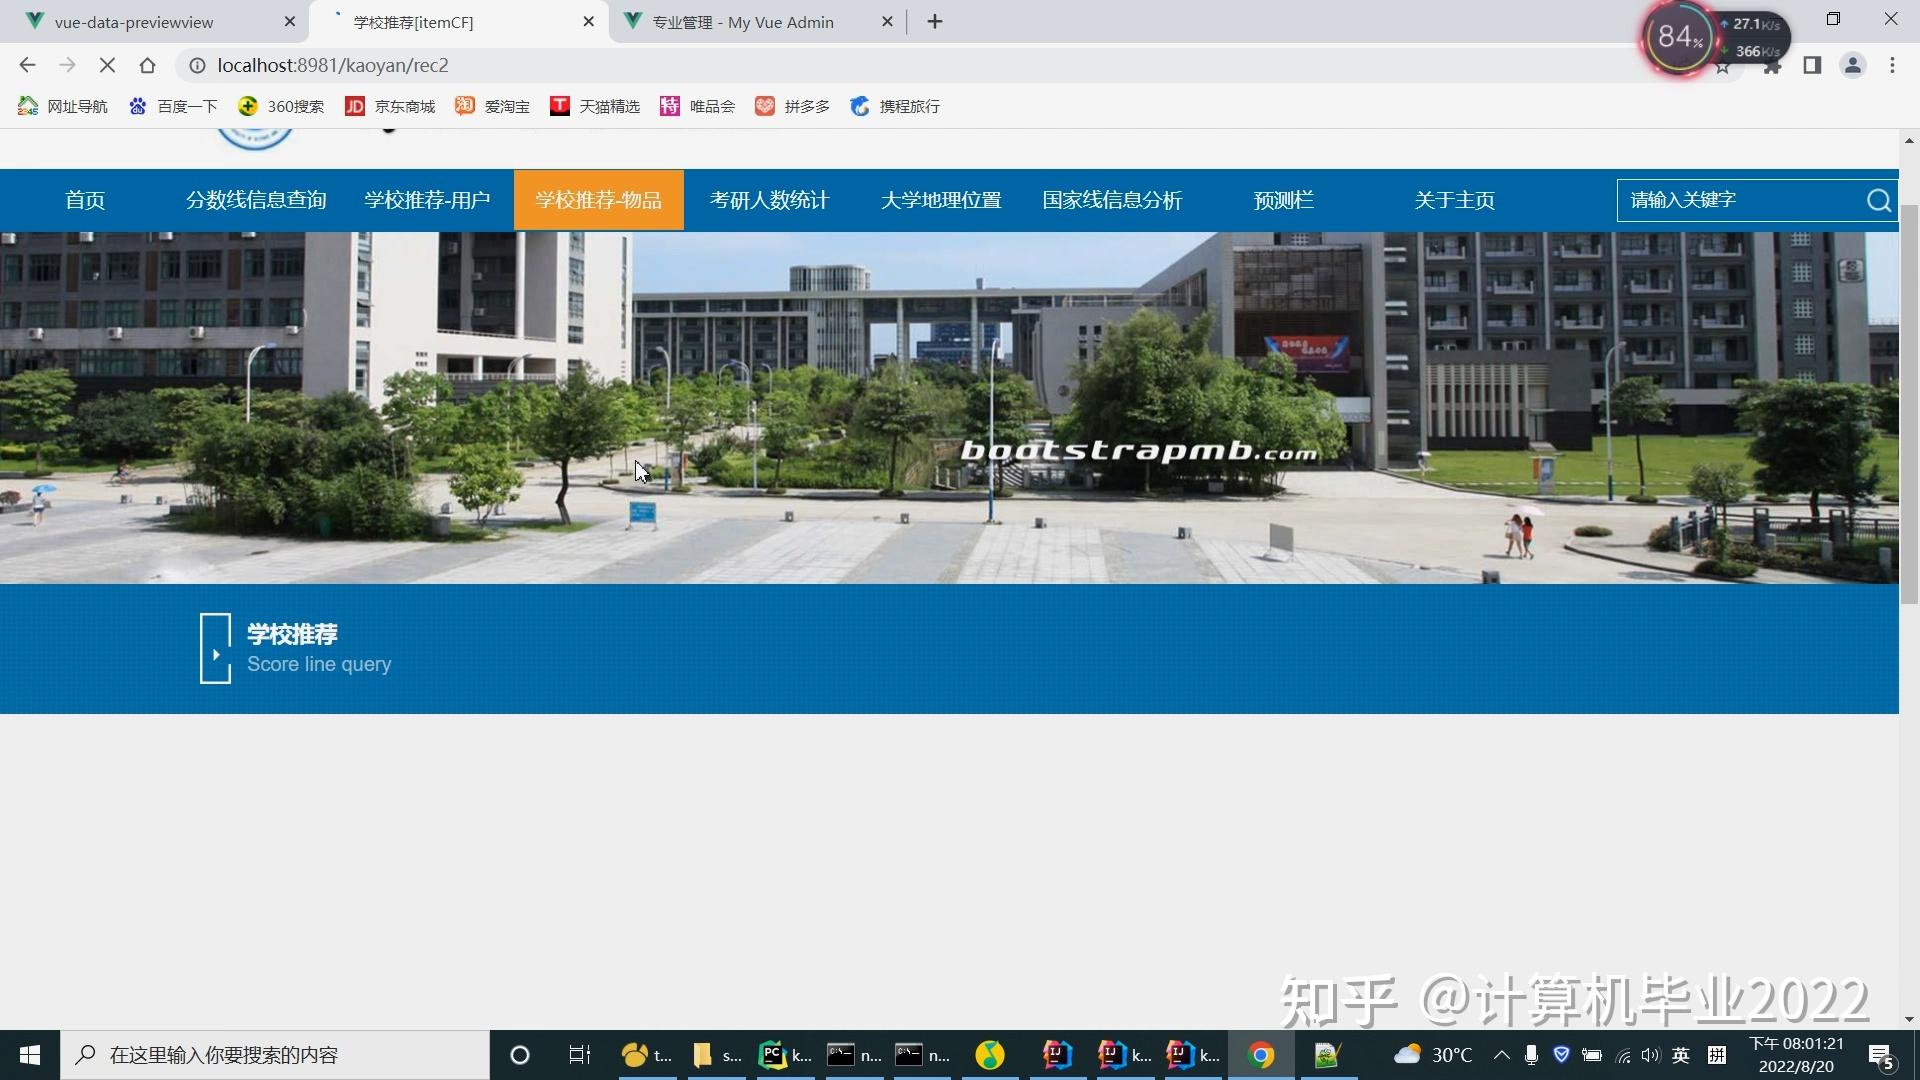Toggle the browser side panel icon

(x=1811, y=65)
